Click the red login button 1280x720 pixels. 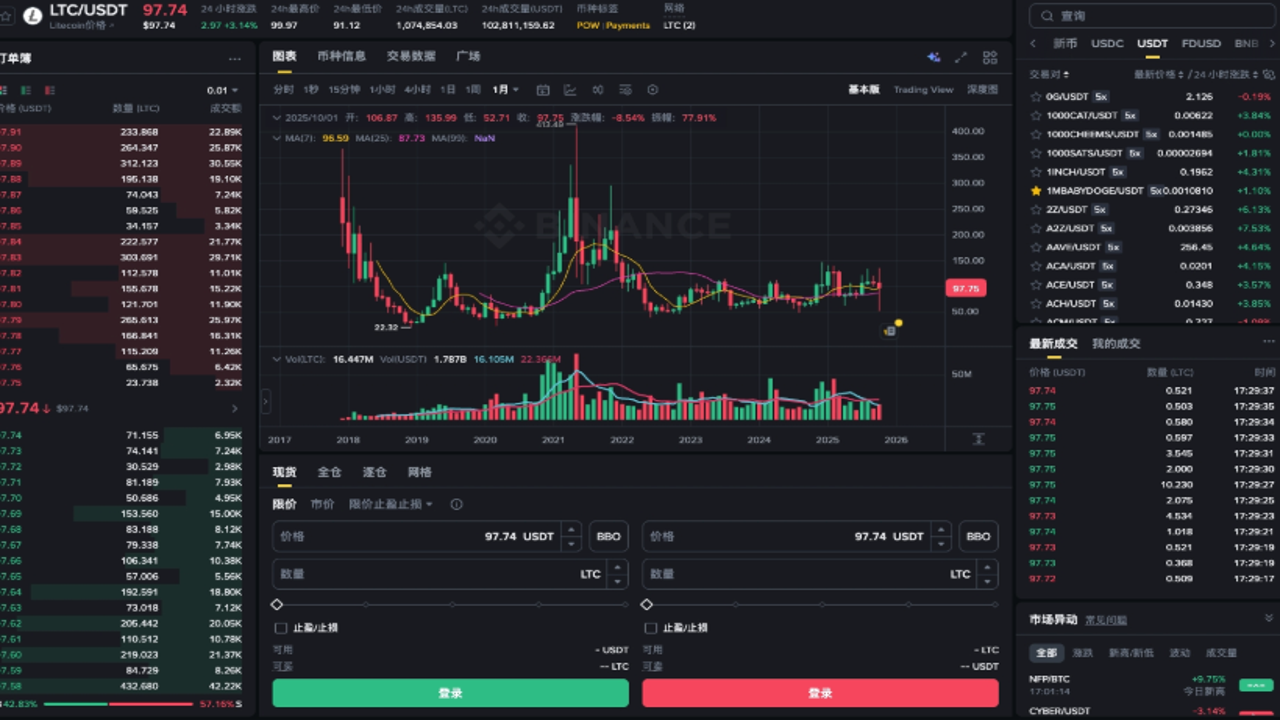(x=820, y=693)
